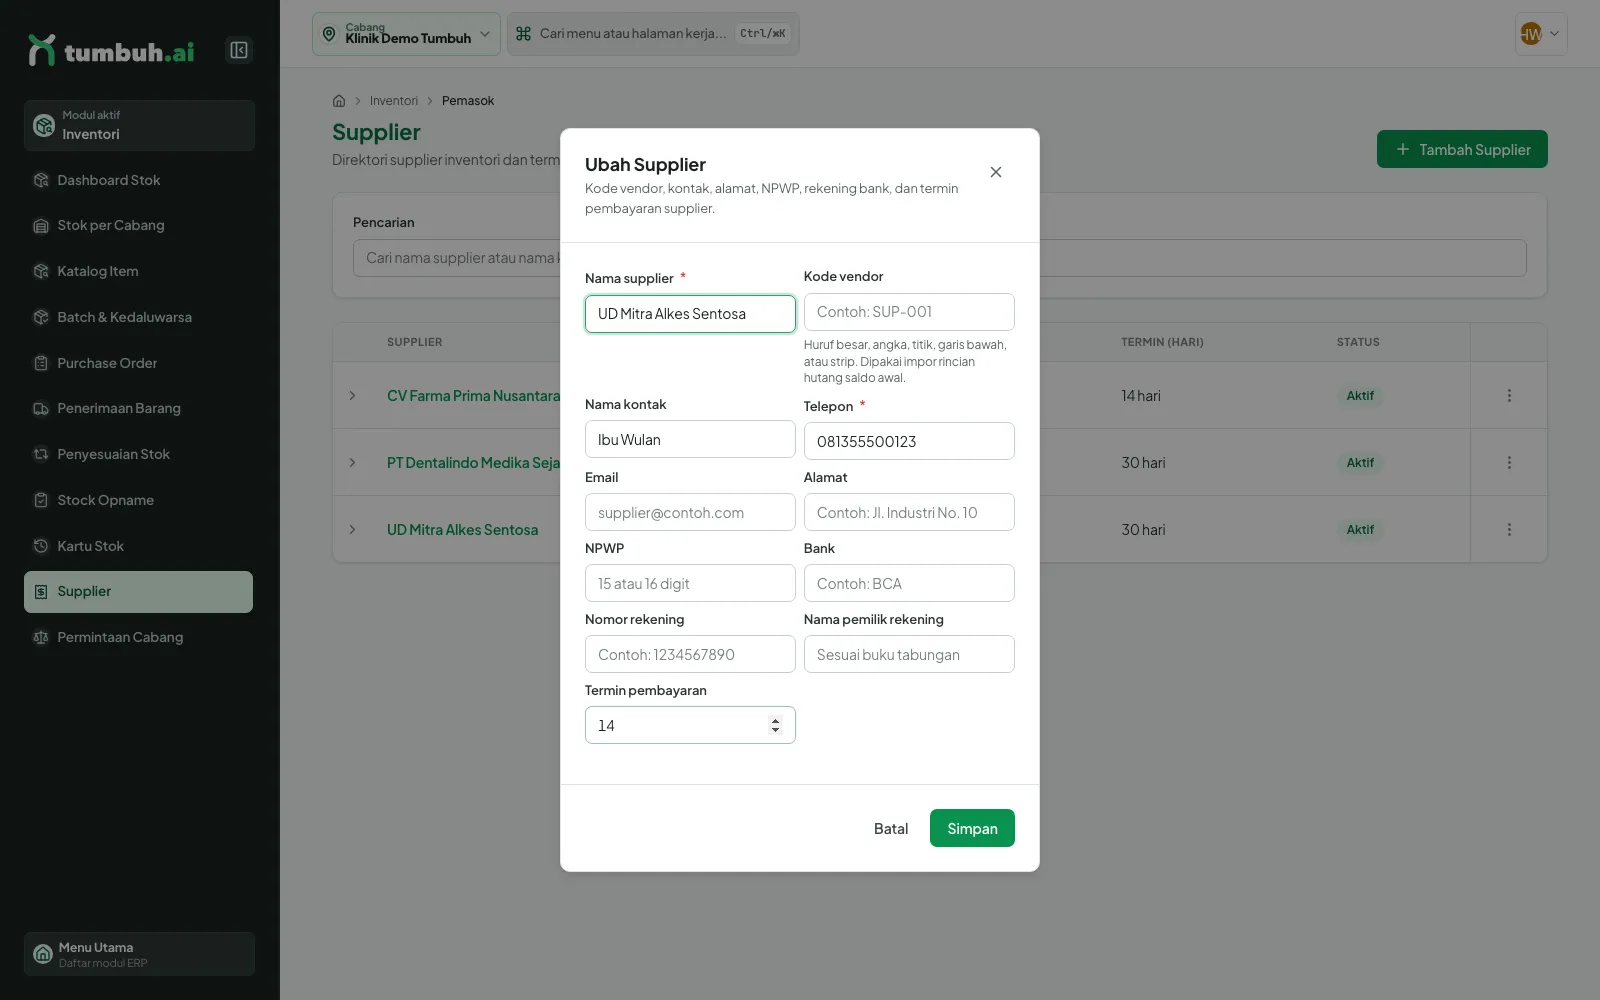Screen dimensions: 1600x1000
Task: Click the Inventori breadcrumb link
Action: coord(394,101)
